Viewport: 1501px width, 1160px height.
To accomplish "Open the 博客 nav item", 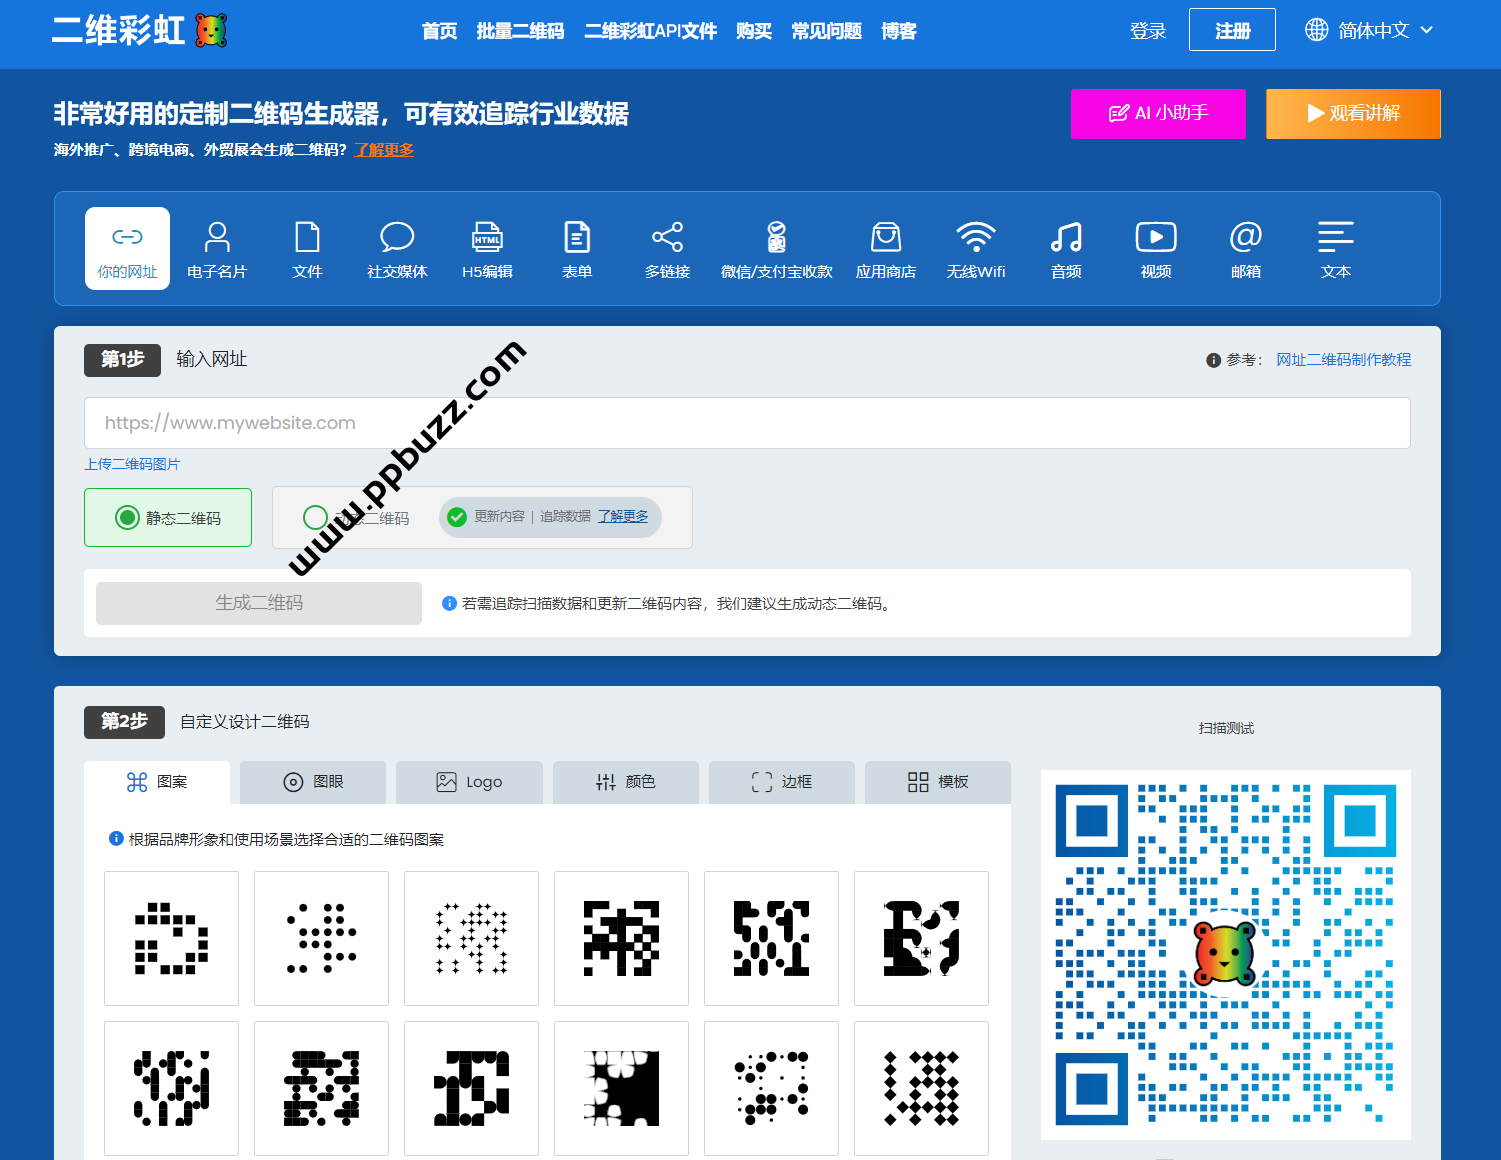I will (899, 31).
